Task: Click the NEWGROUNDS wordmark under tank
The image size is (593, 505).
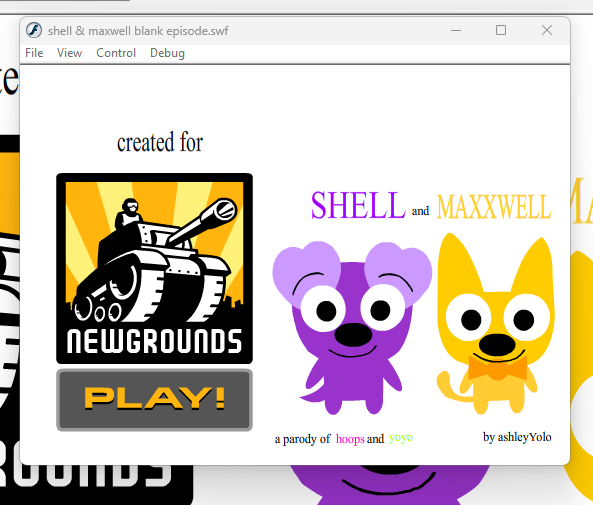Action: pyautogui.click(x=154, y=341)
